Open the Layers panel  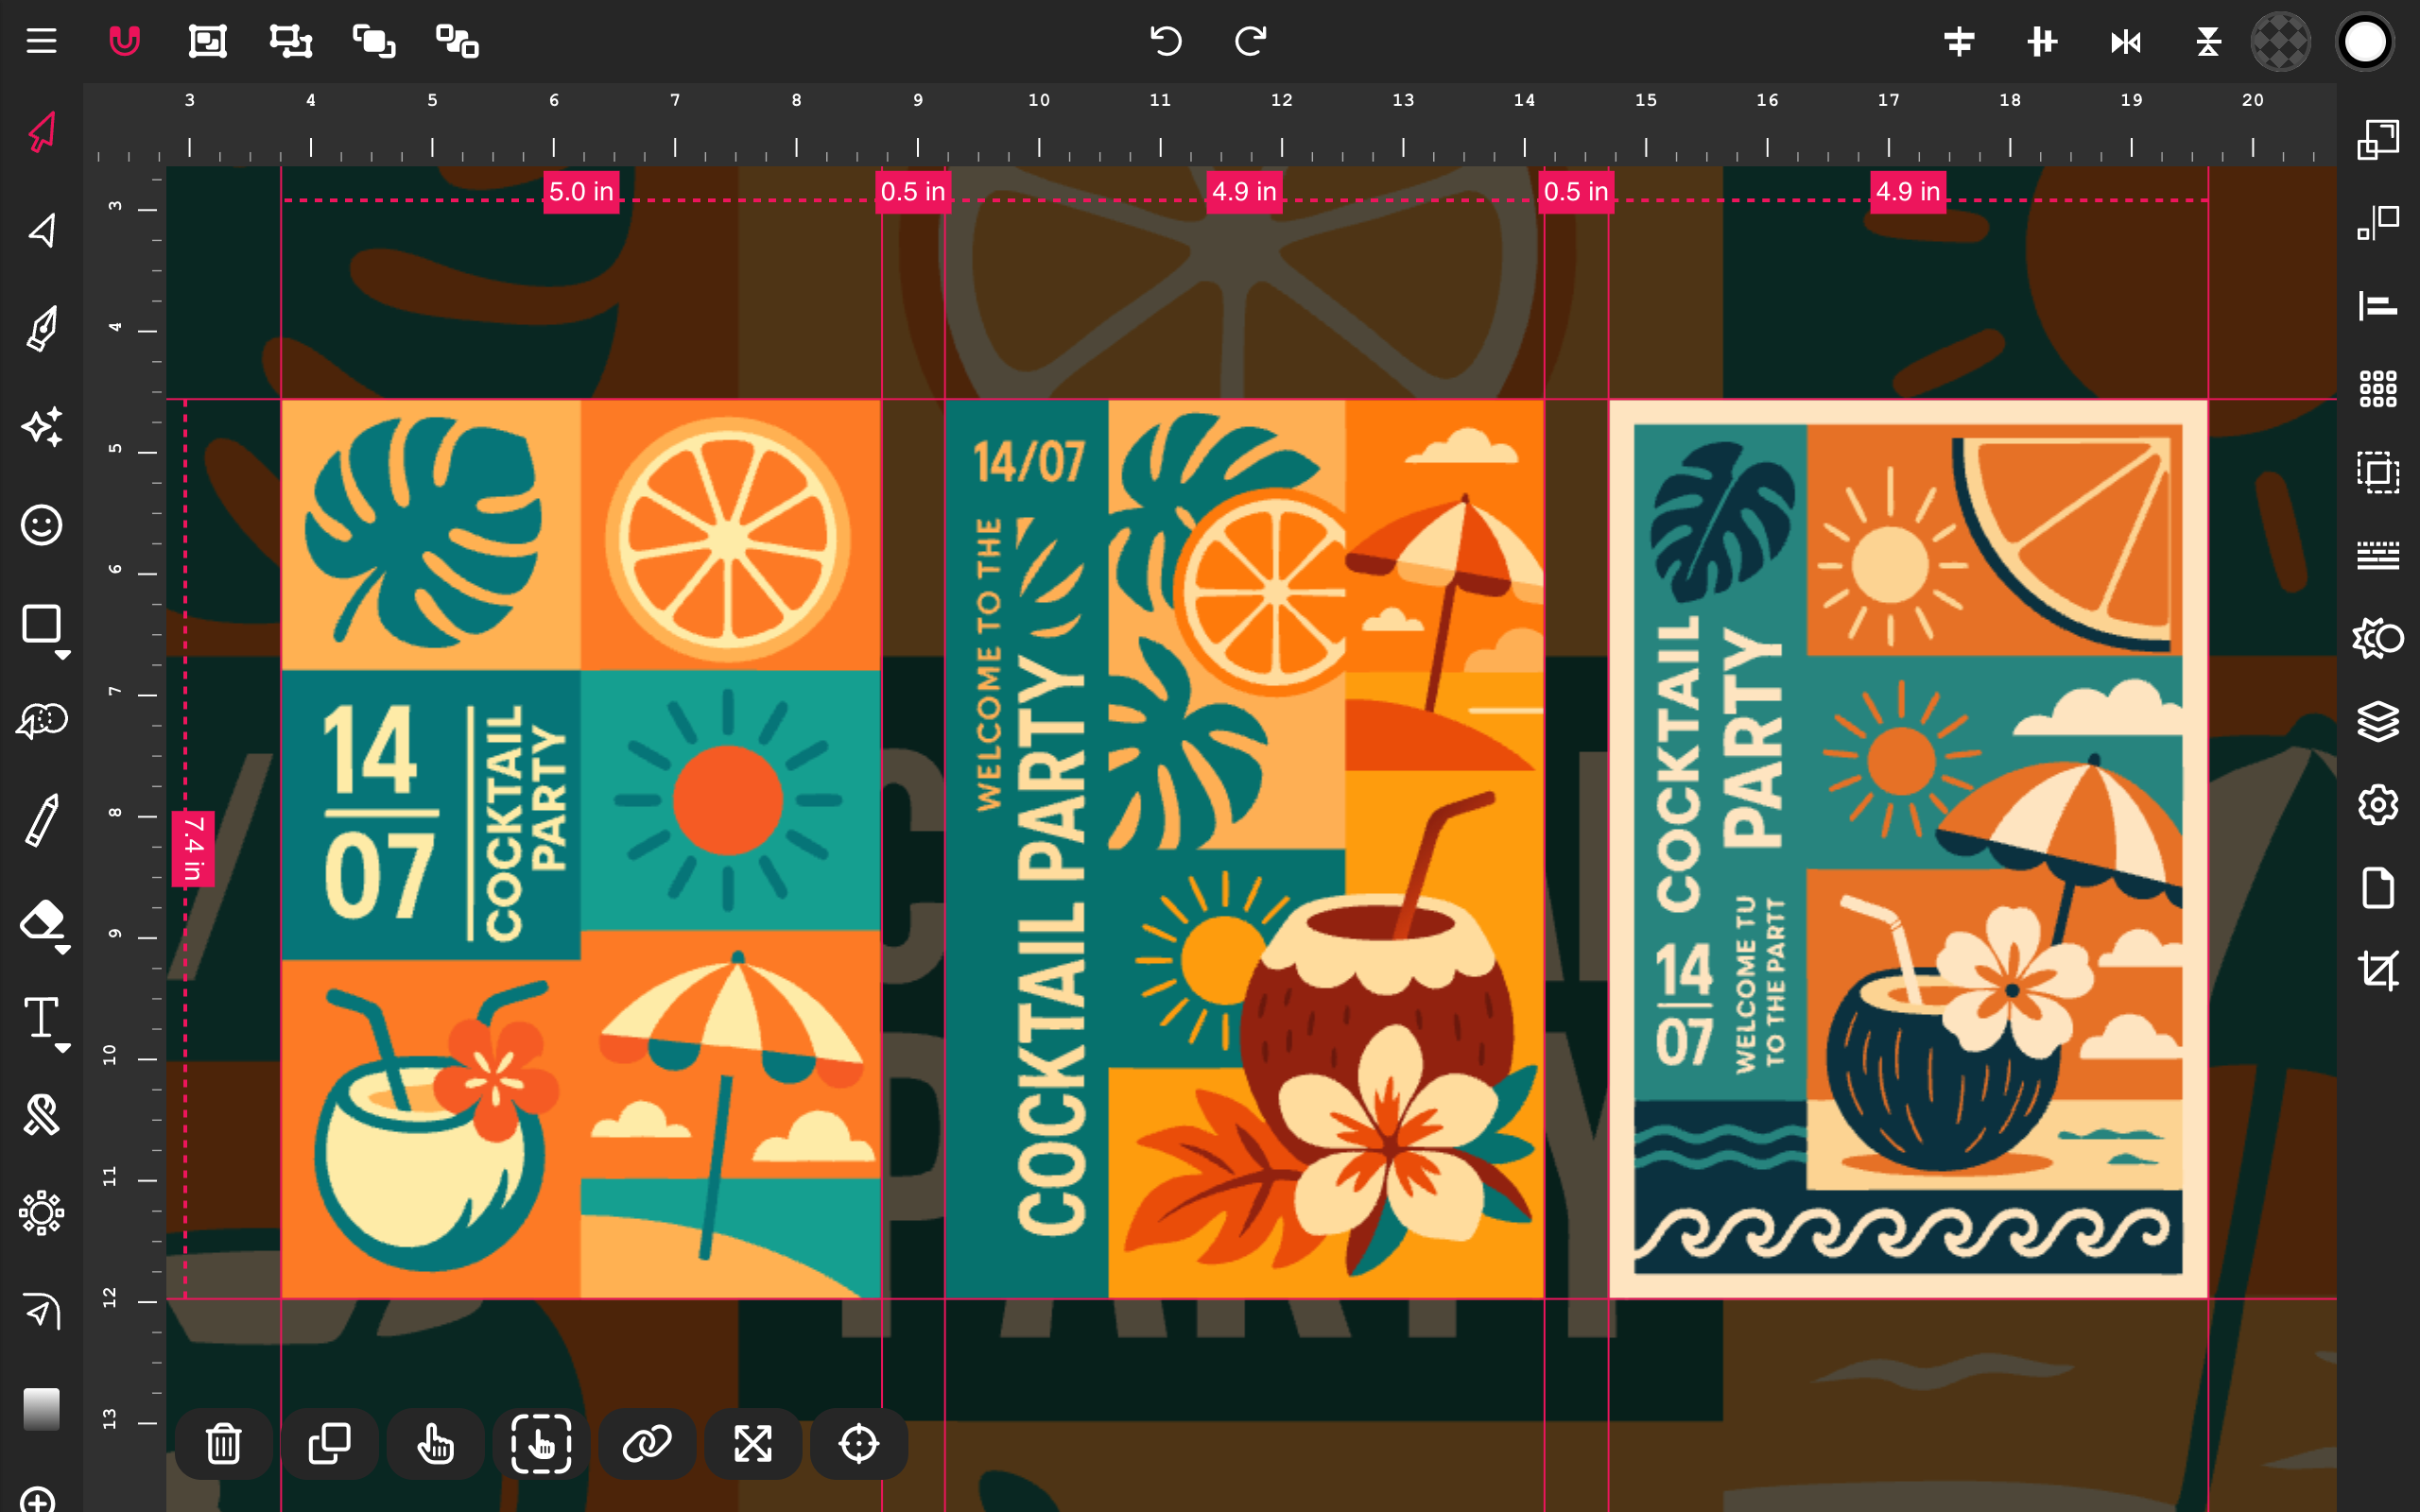click(x=2377, y=721)
